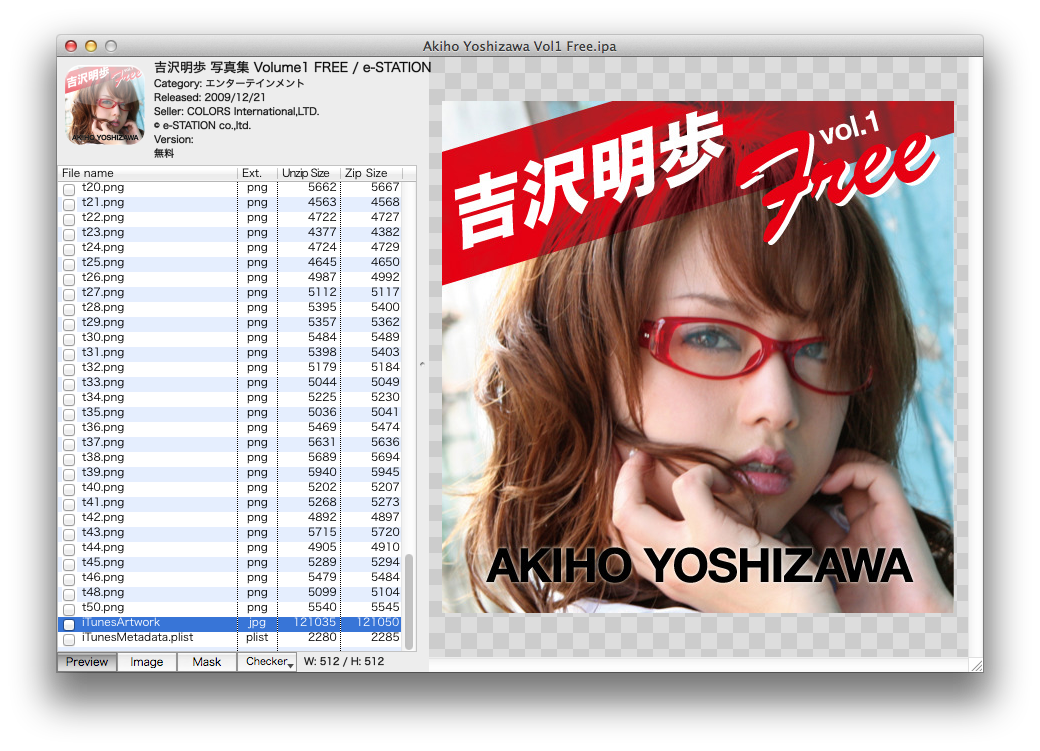This screenshot has width=1040, height=751.
Task: Select the t48.png file row
Action: point(230,592)
